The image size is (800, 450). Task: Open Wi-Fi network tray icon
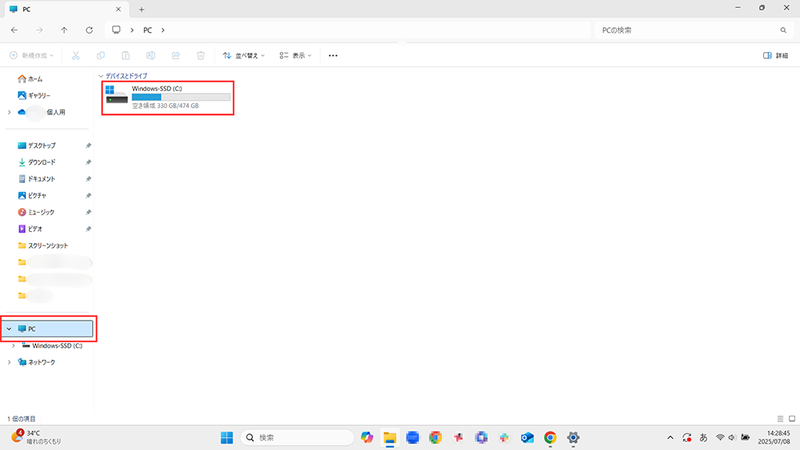(720, 437)
